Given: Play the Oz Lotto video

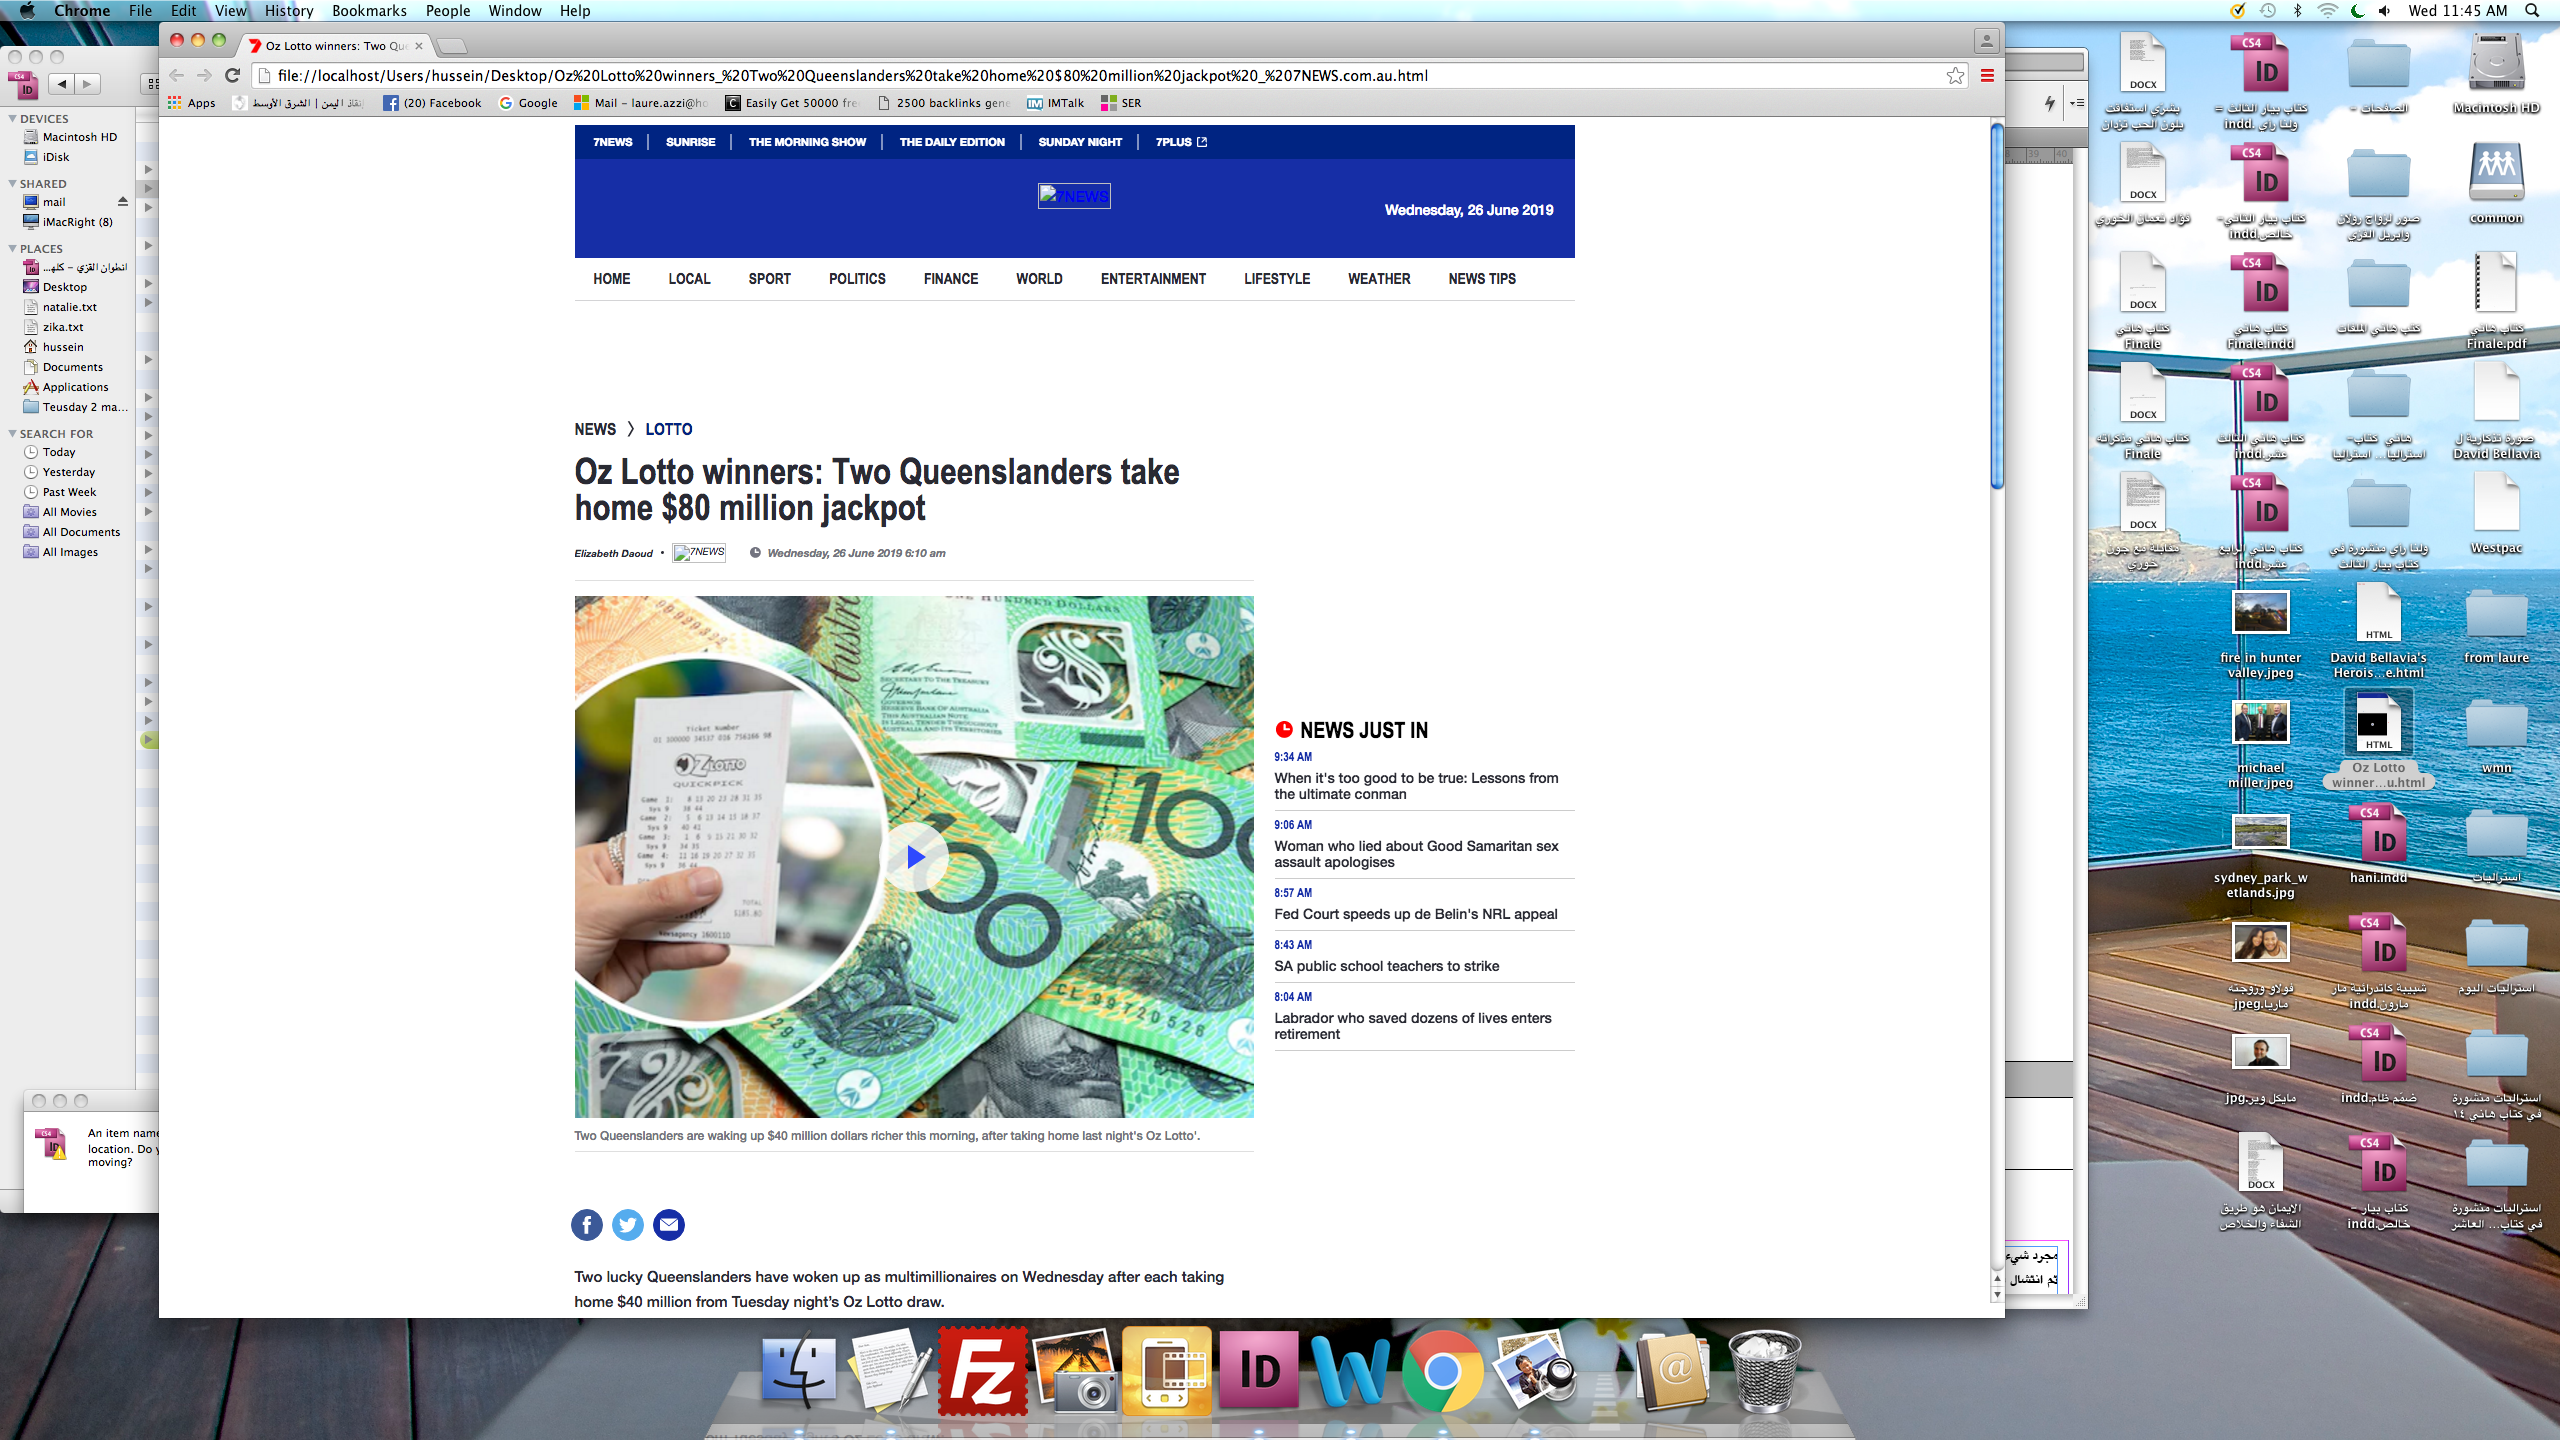Looking at the screenshot, I should pos(914,857).
